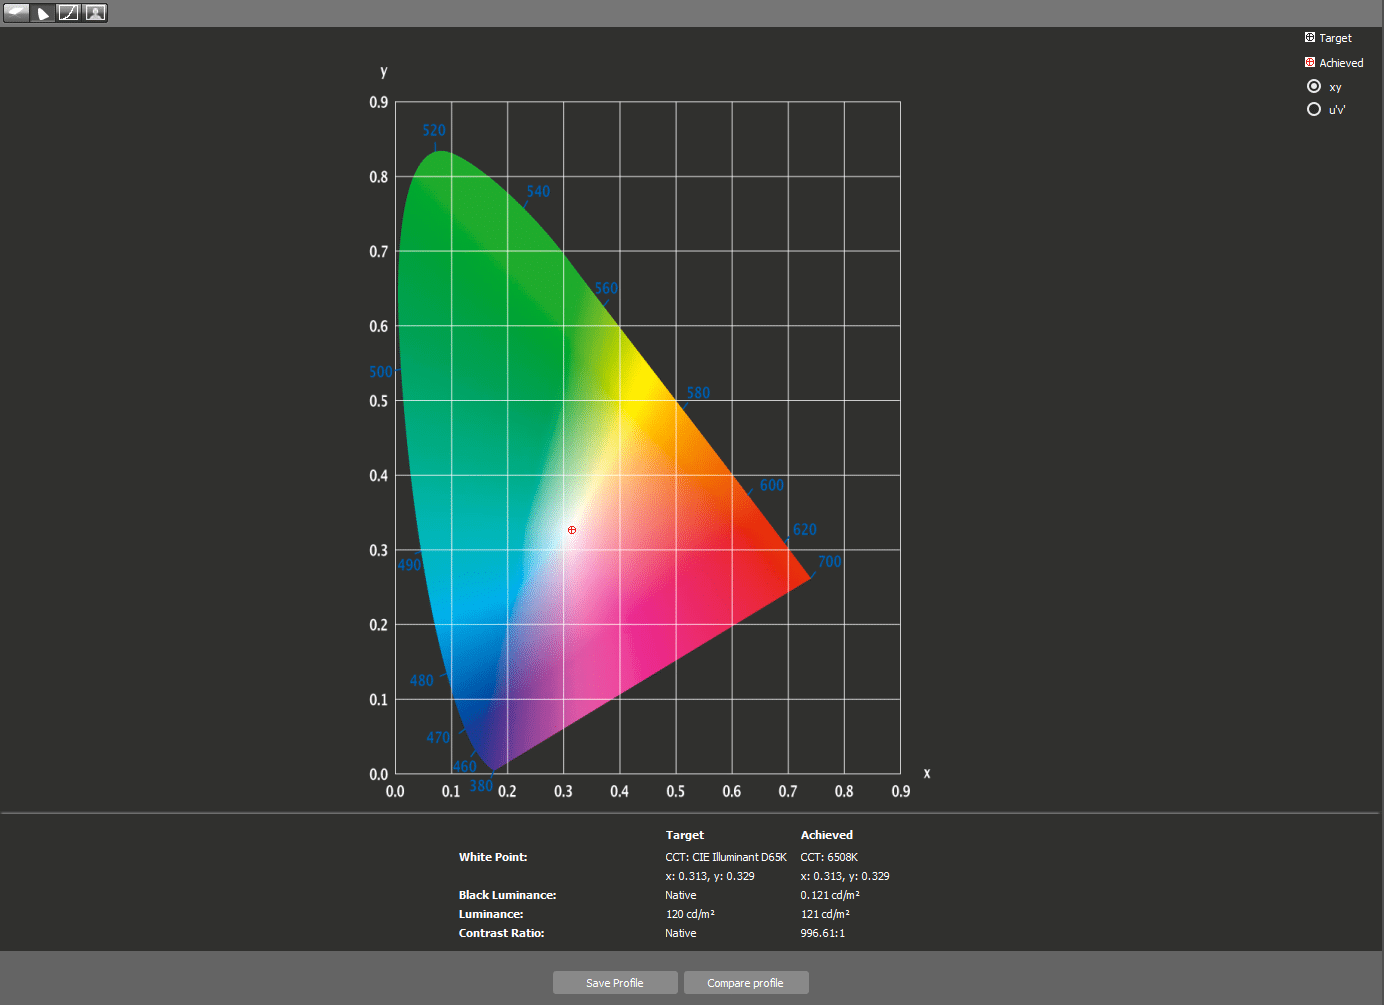Click the 520 wavelength label on the chart
Screen dimensions: 1384x1005
coord(434,130)
